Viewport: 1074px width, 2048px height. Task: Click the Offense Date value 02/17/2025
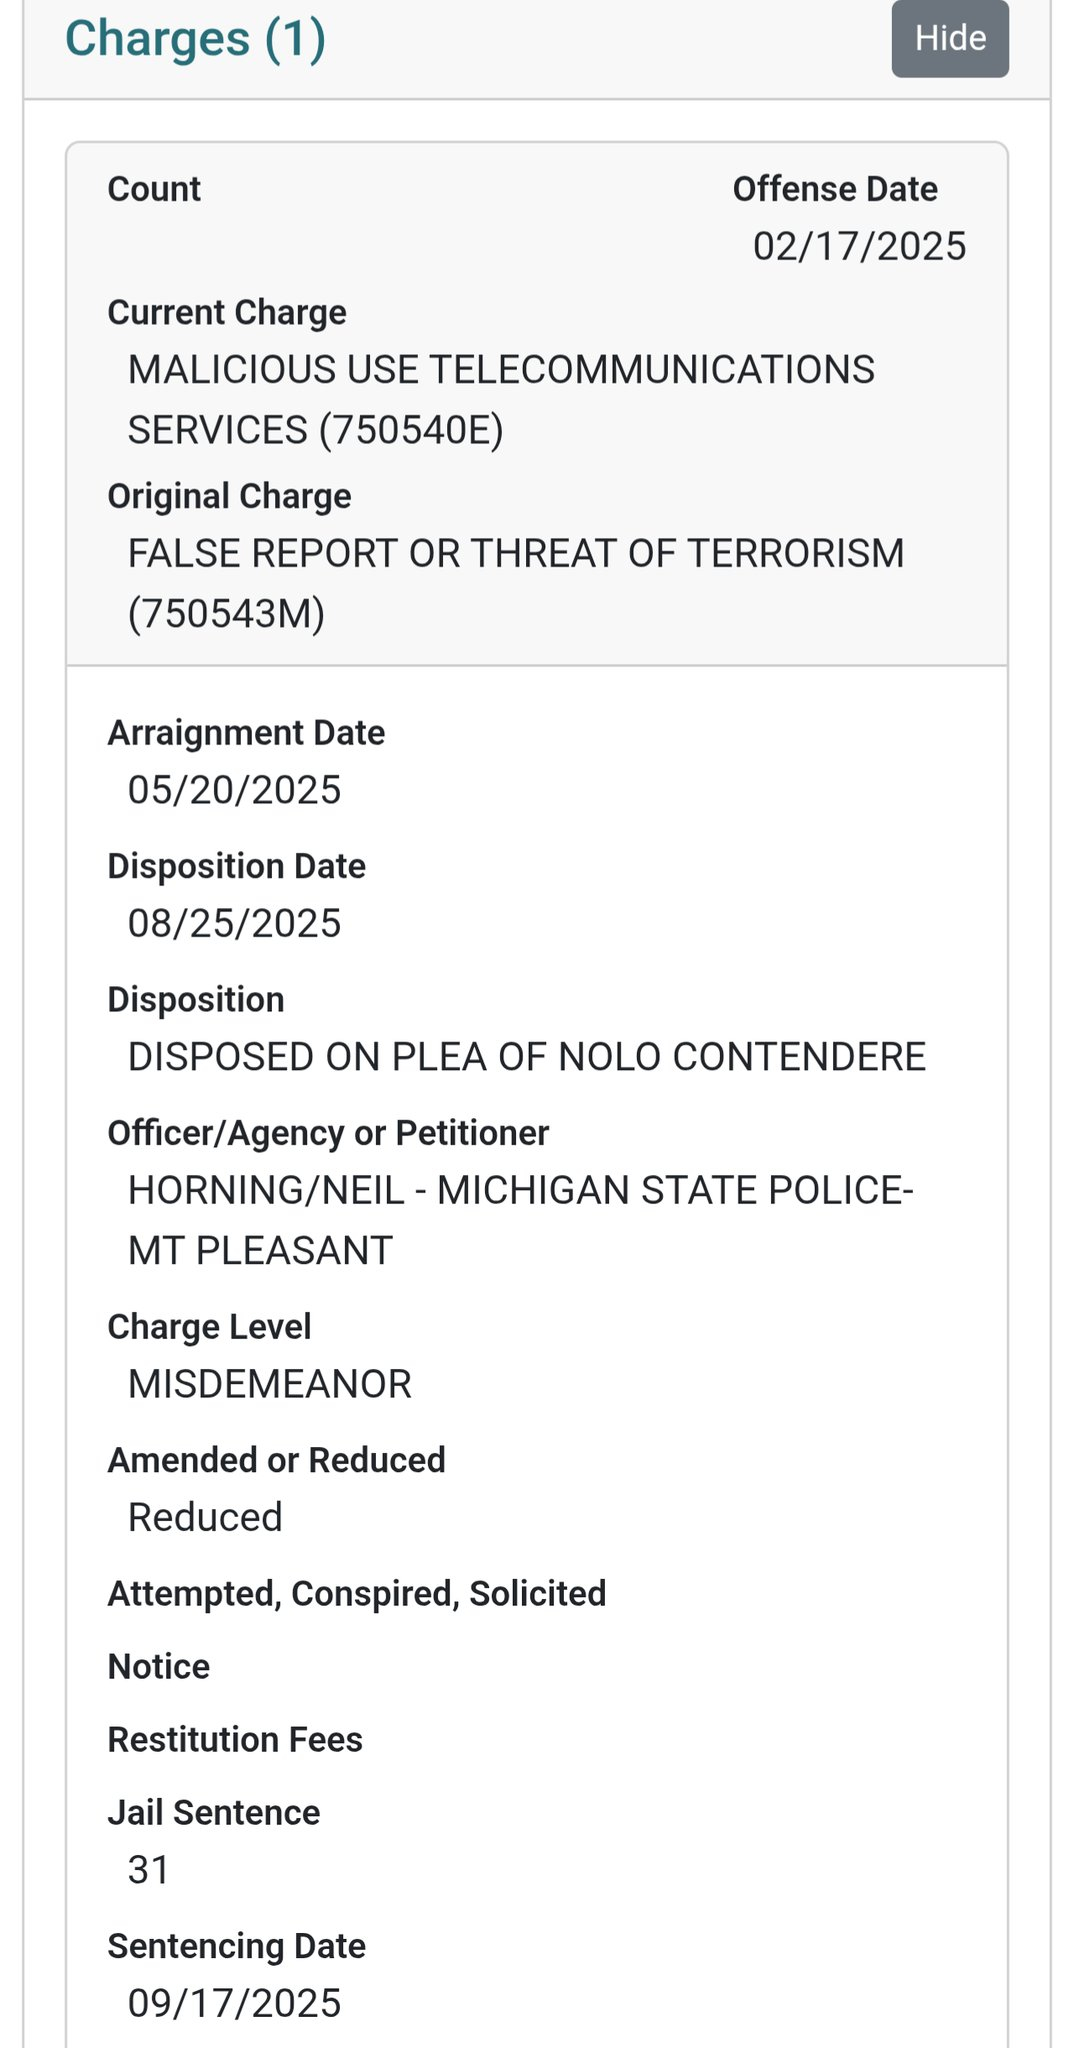click(x=859, y=246)
